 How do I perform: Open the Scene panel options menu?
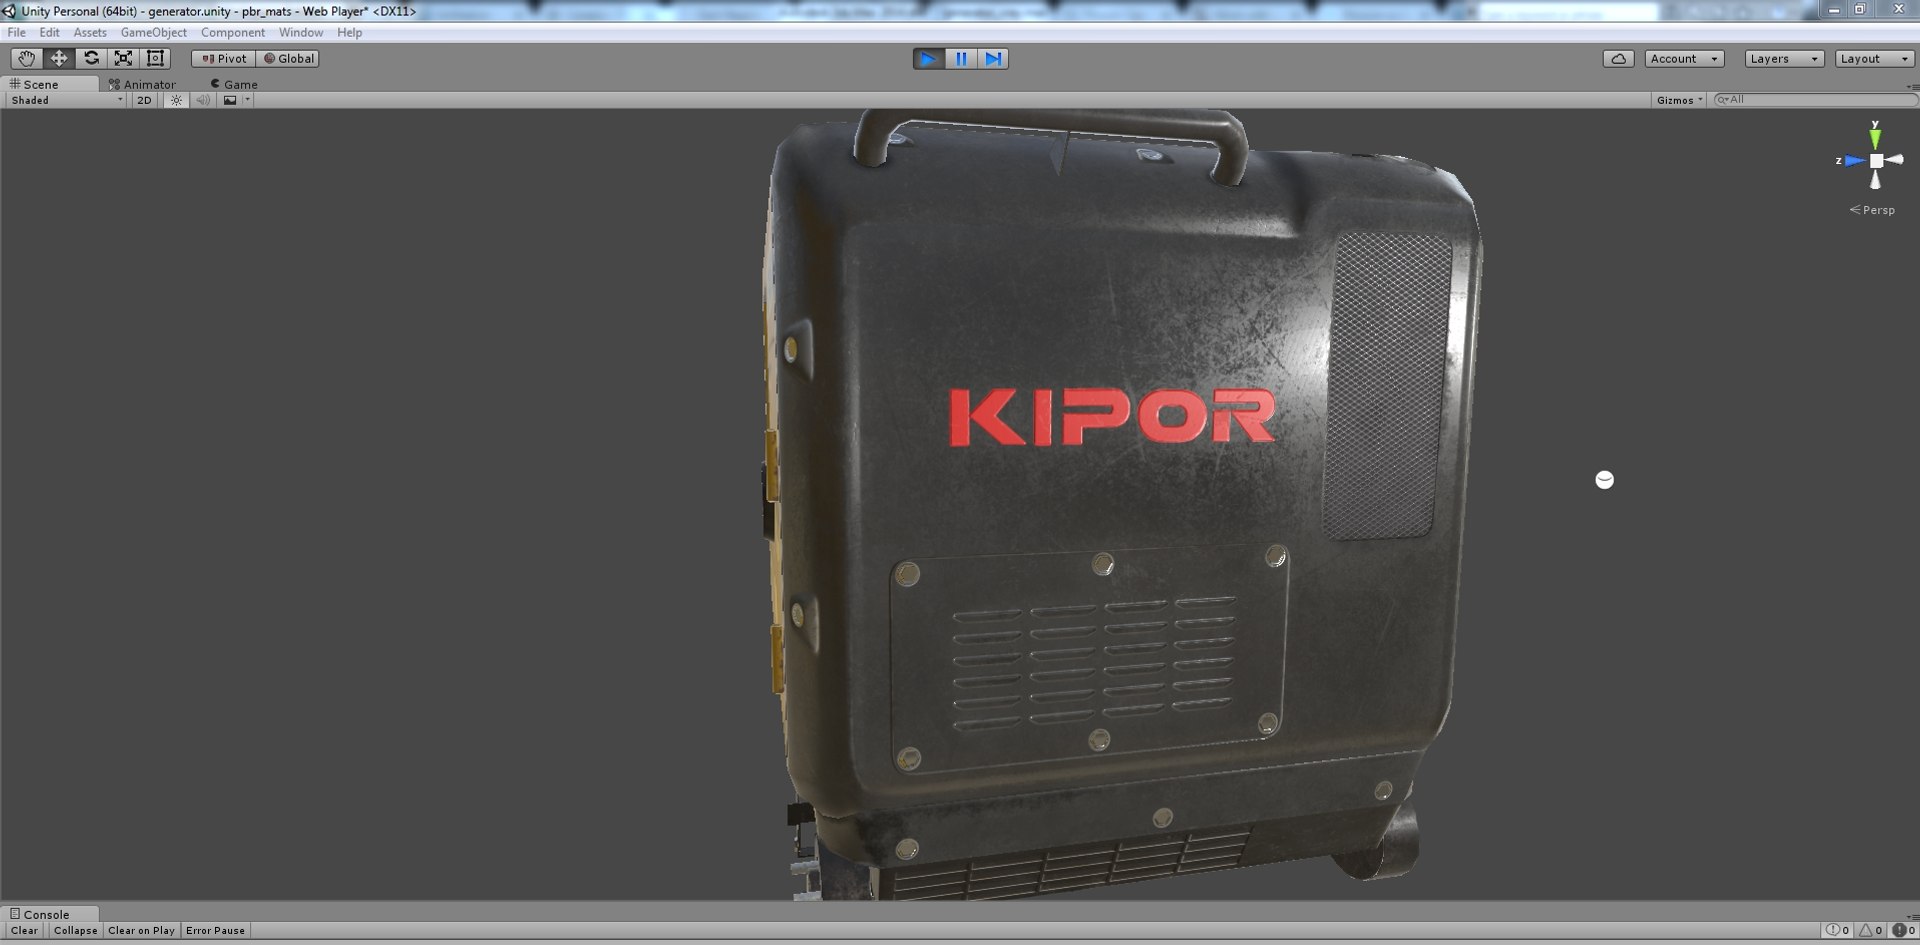pos(1912,85)
